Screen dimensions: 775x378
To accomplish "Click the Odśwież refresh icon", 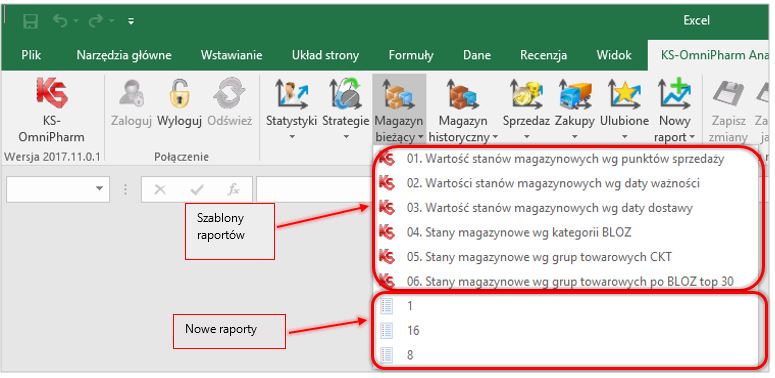I will (229, 93).
